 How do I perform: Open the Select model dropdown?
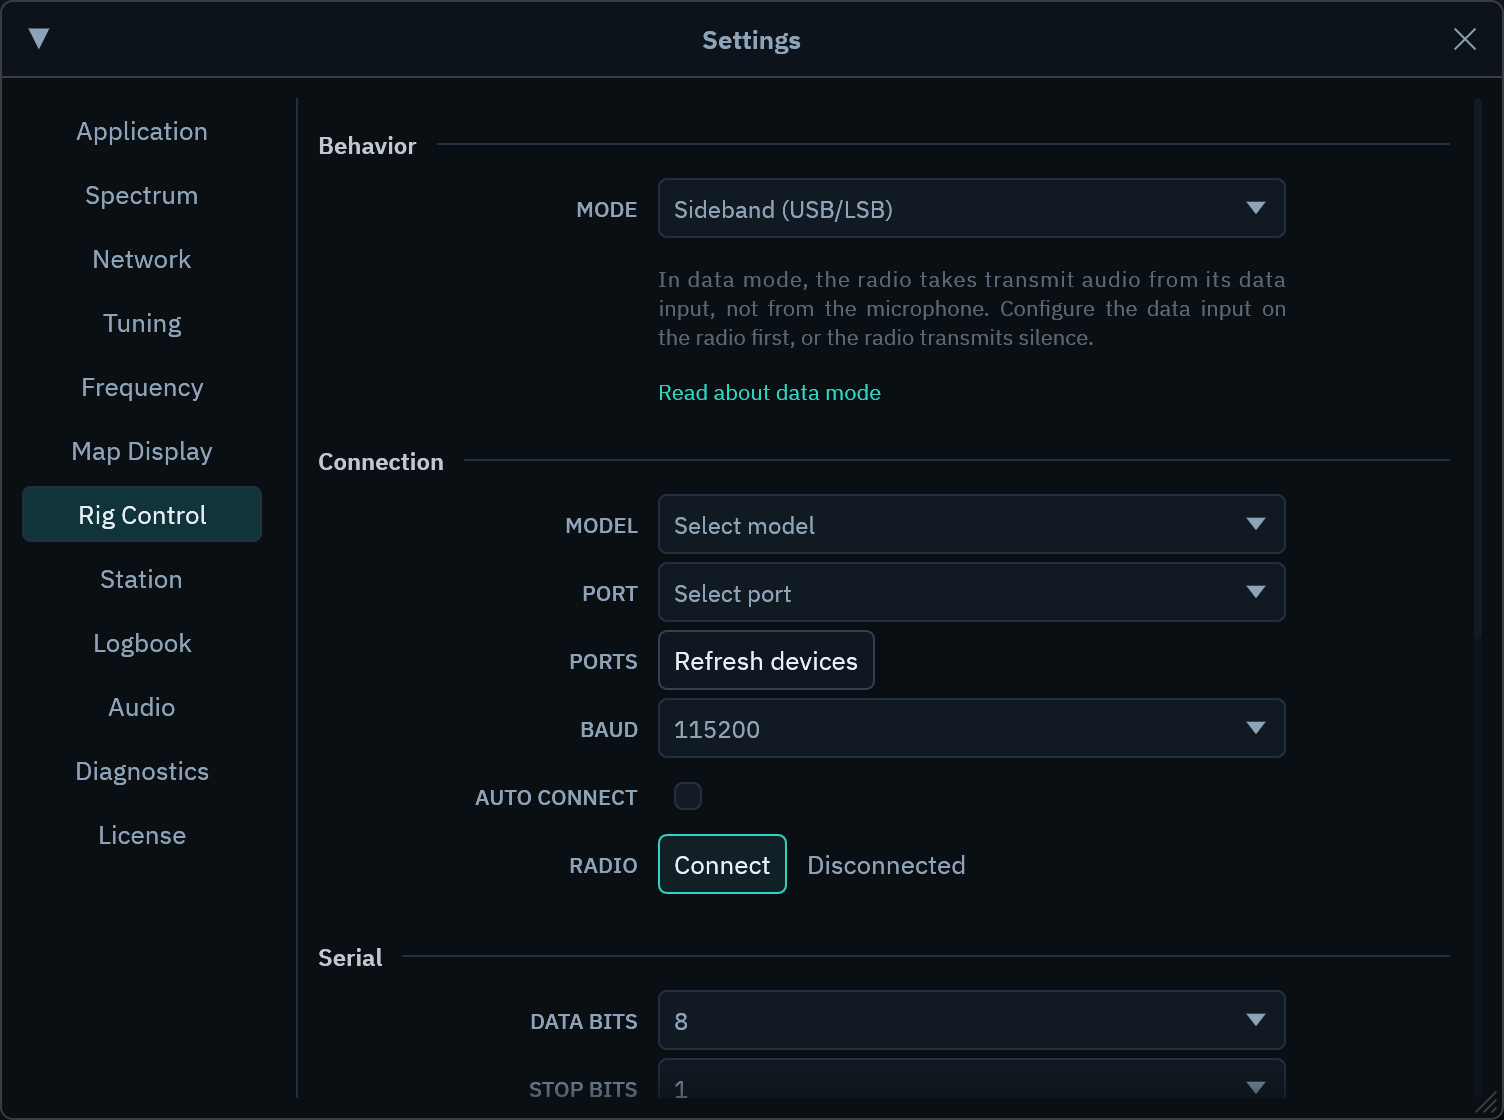(x=971, y=524)
